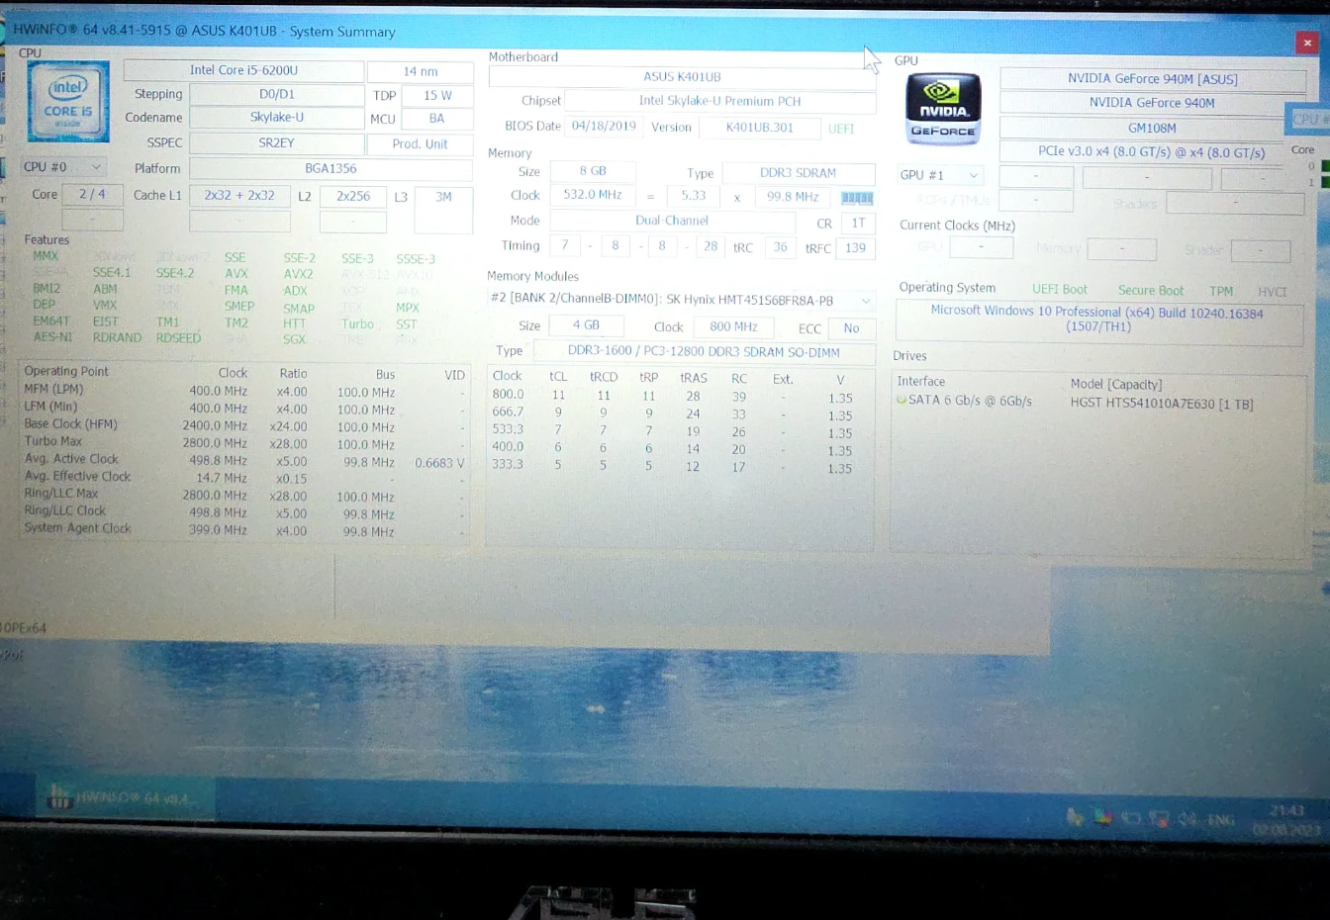Click the 2 / 4 core count field
Image resolution: width=1330 pixels, height=920 pixels.
tap(92, 194)
